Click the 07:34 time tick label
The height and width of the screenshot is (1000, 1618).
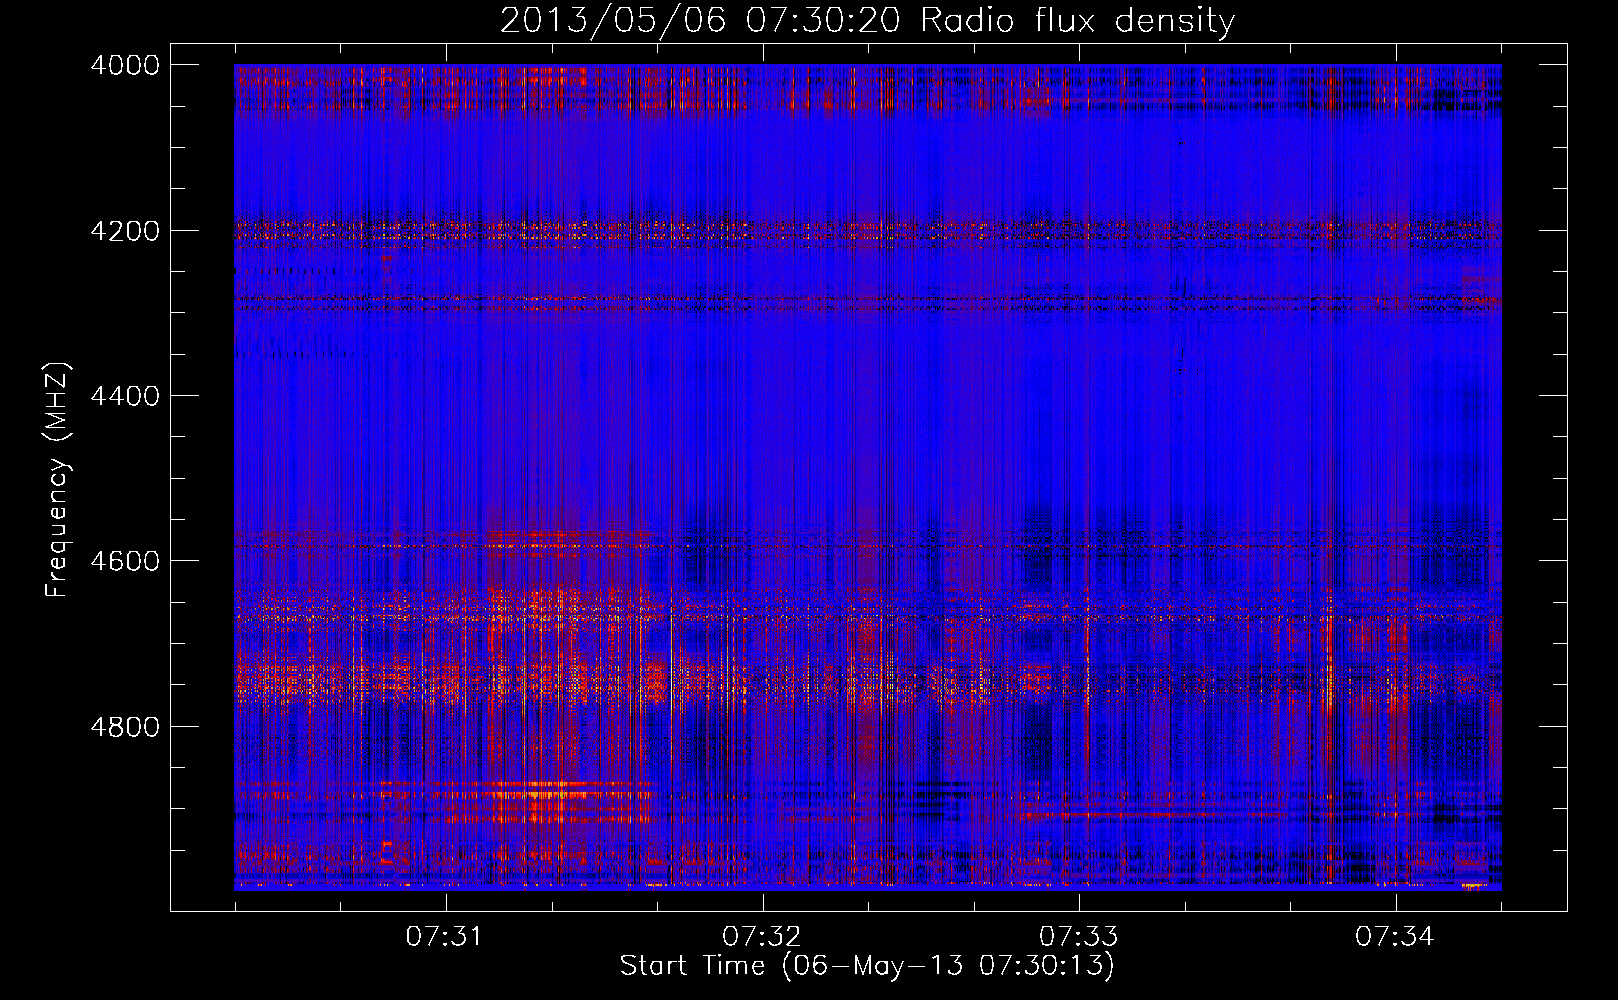(1393, 937)
